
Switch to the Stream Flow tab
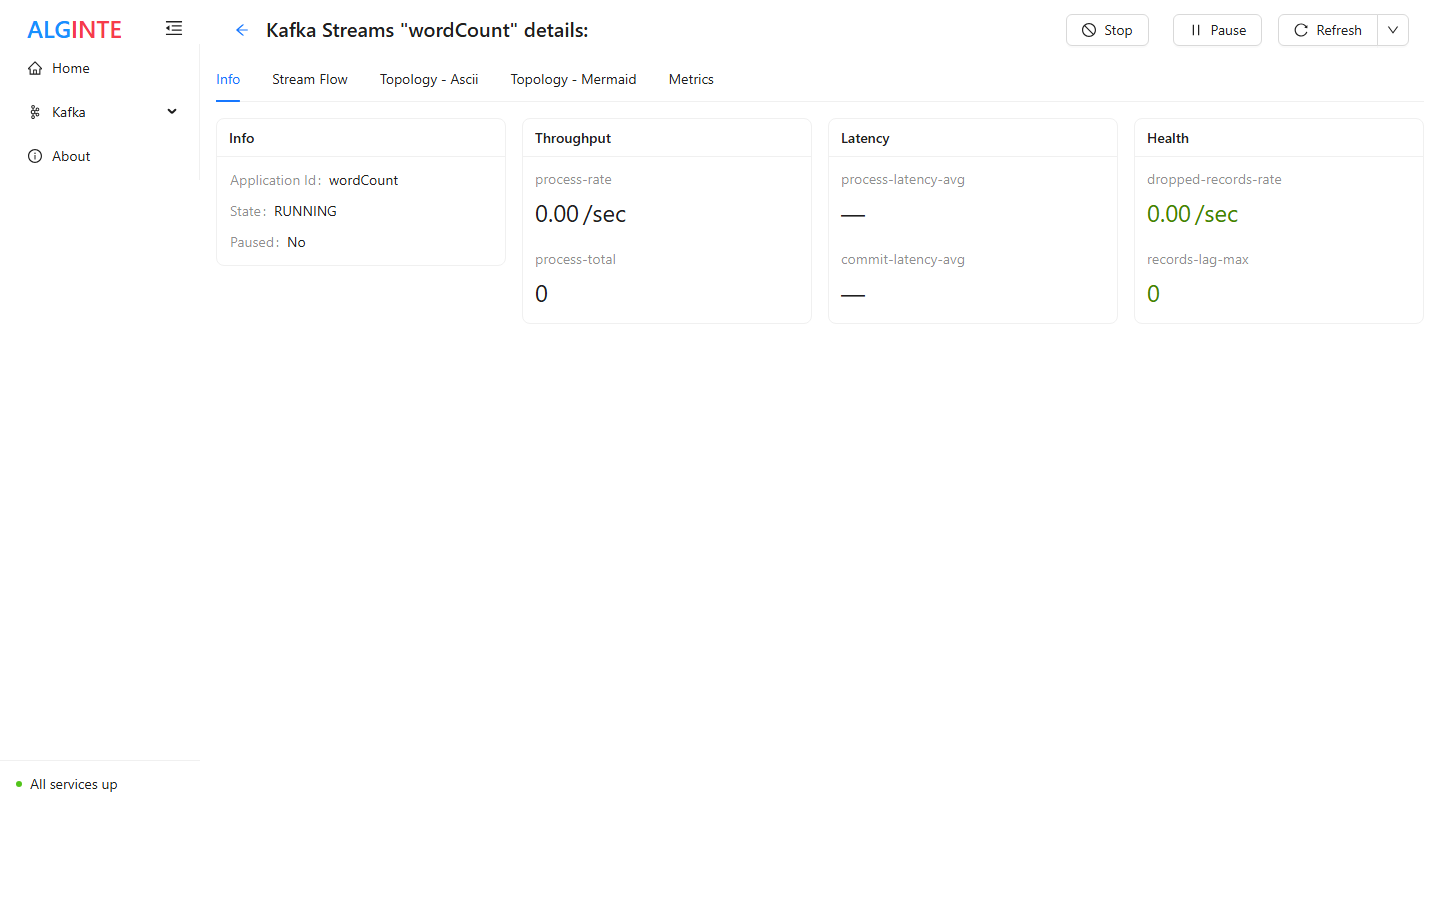click(310, 79)
